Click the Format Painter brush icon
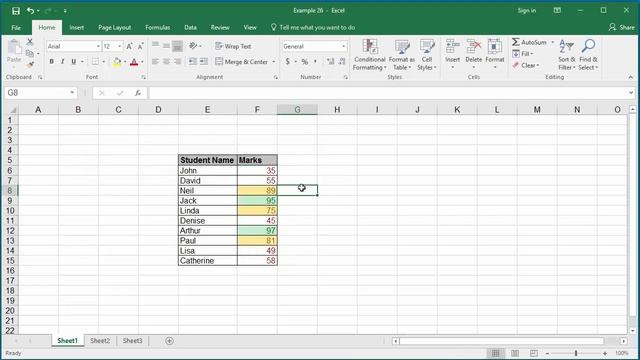640x360 pixels. click(30, 64)
